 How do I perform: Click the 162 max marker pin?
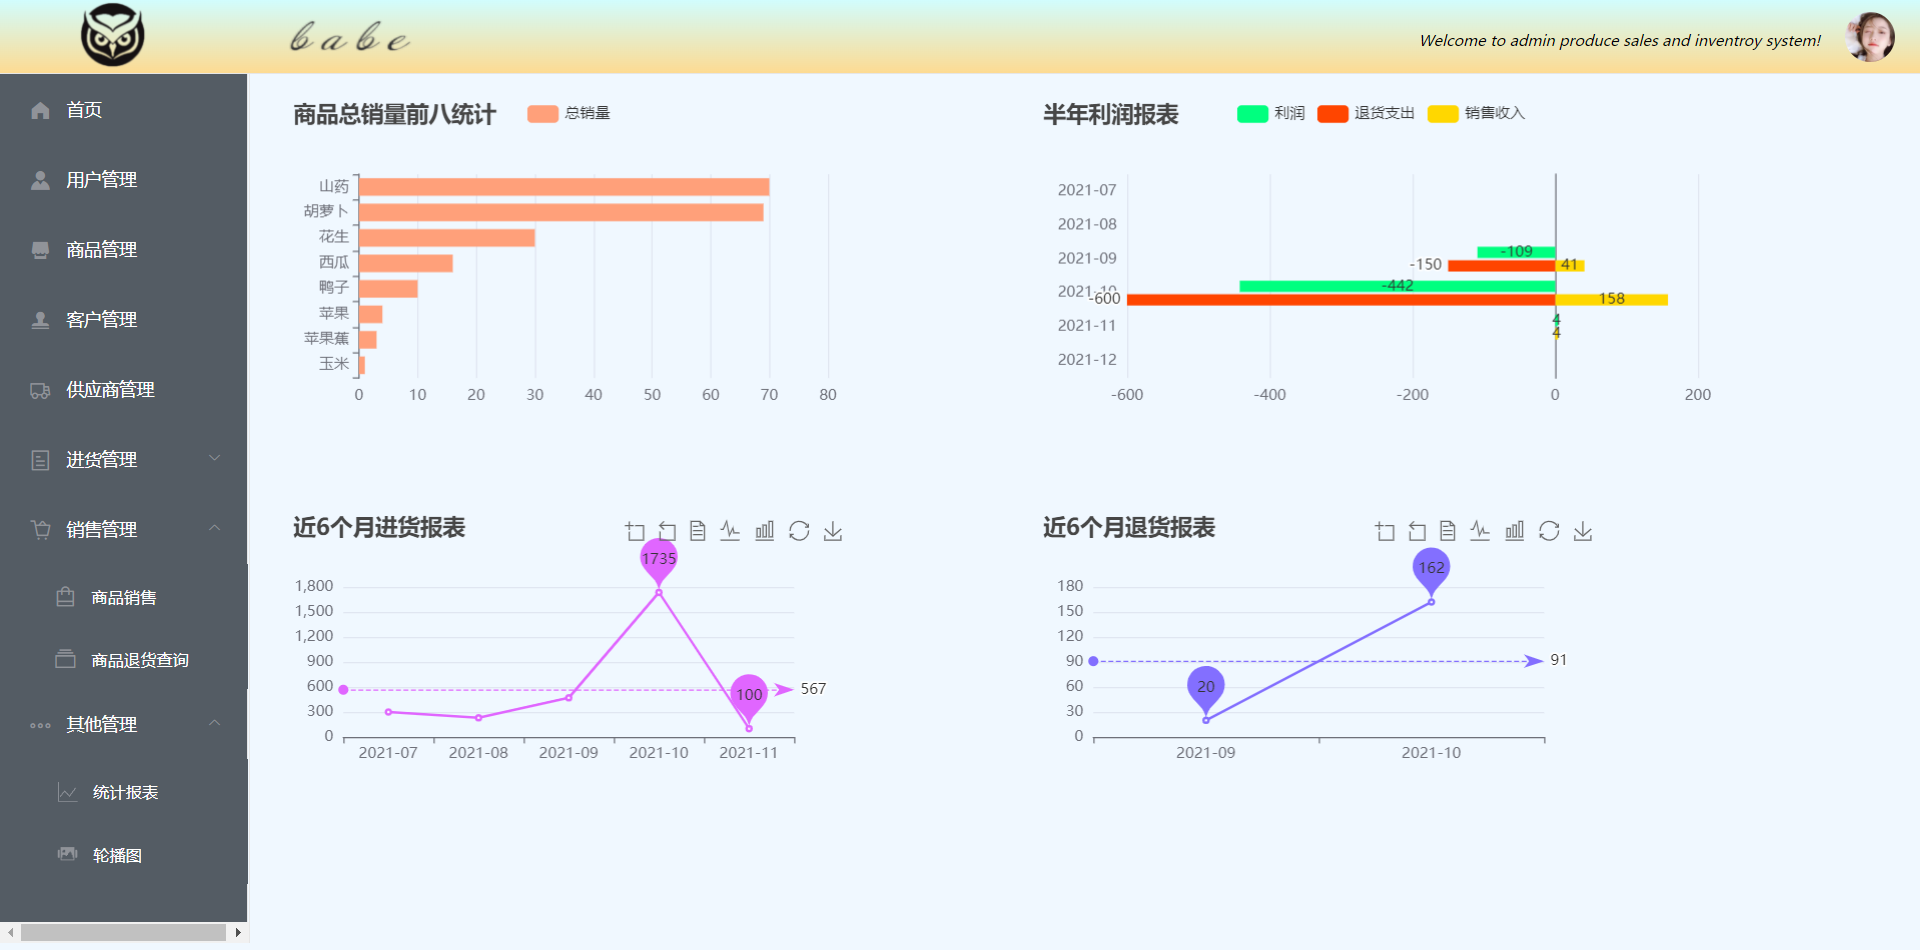pos(1431,569)
